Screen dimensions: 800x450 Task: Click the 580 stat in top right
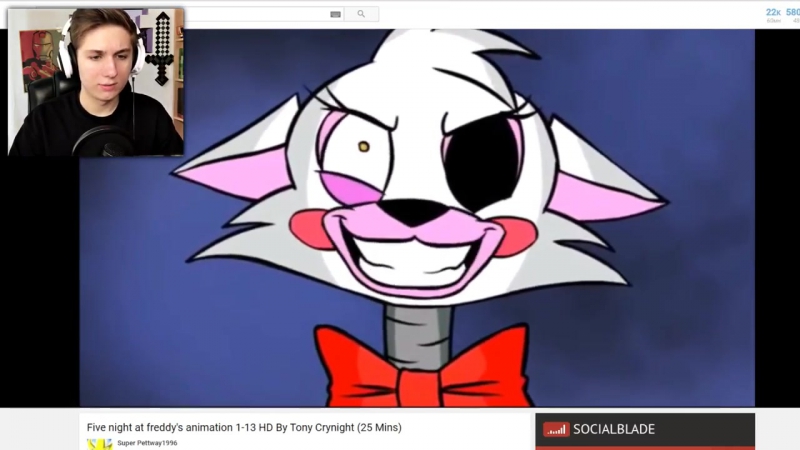pyautogui.click(x=793, y=12)
